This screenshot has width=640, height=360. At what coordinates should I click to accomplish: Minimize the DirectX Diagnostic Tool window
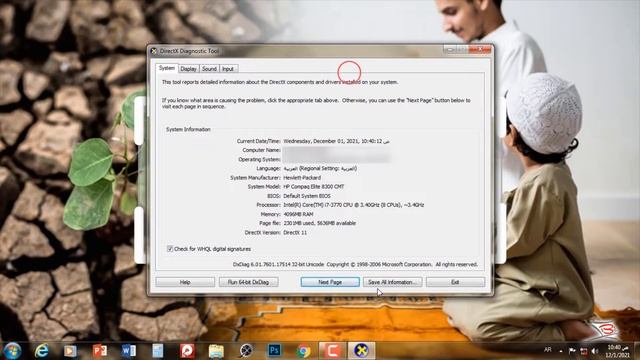click(x=449, y=50)
